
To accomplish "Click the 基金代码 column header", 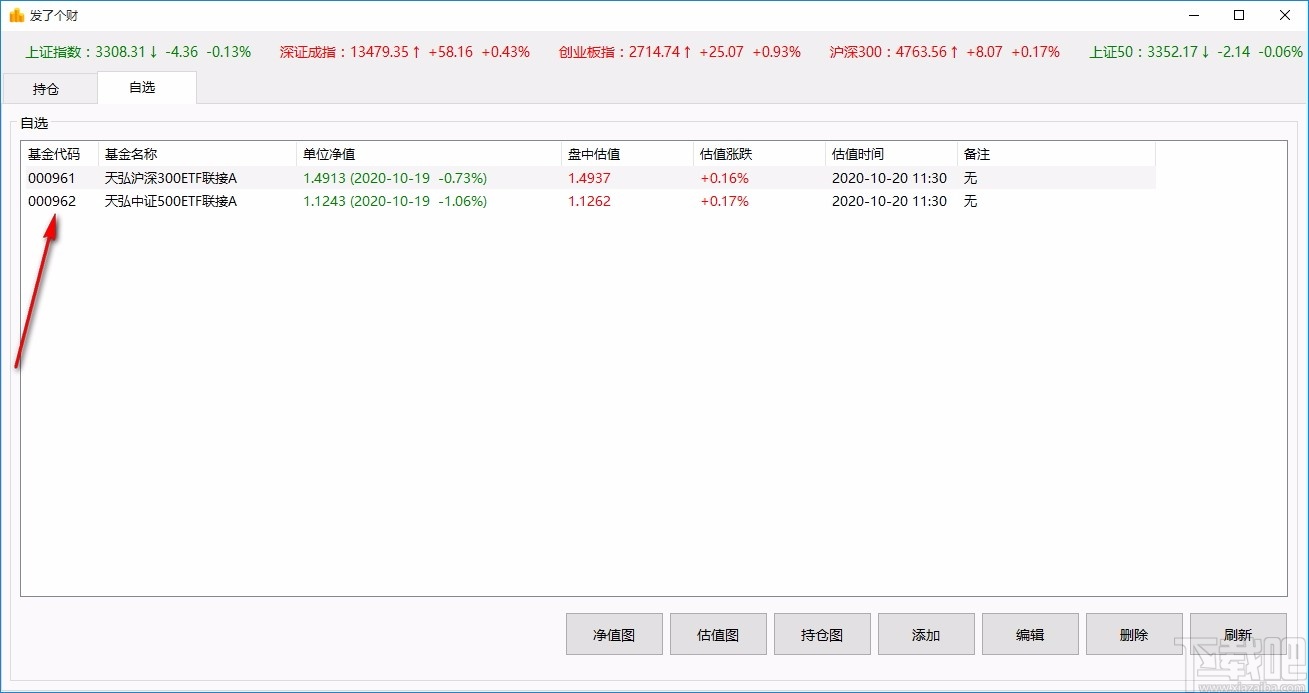I will 55,154.
